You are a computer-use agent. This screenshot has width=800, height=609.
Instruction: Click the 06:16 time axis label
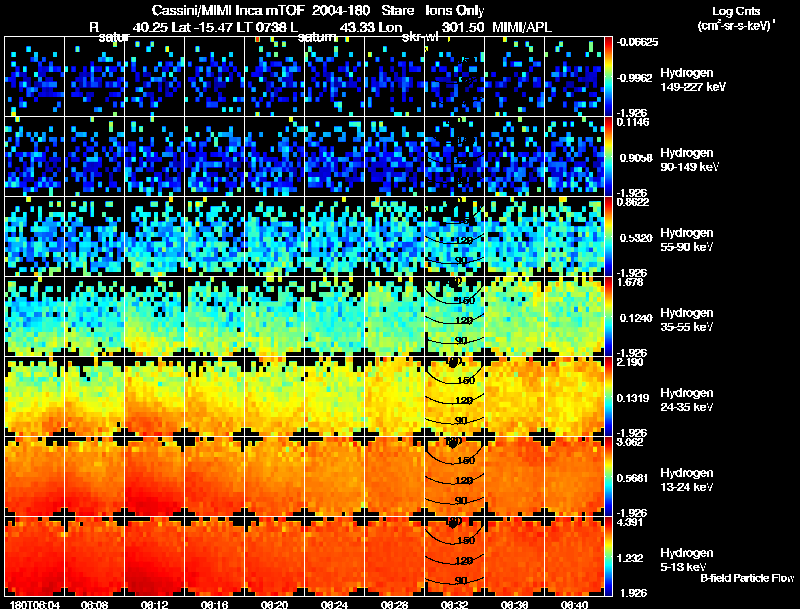coord(214,605)
